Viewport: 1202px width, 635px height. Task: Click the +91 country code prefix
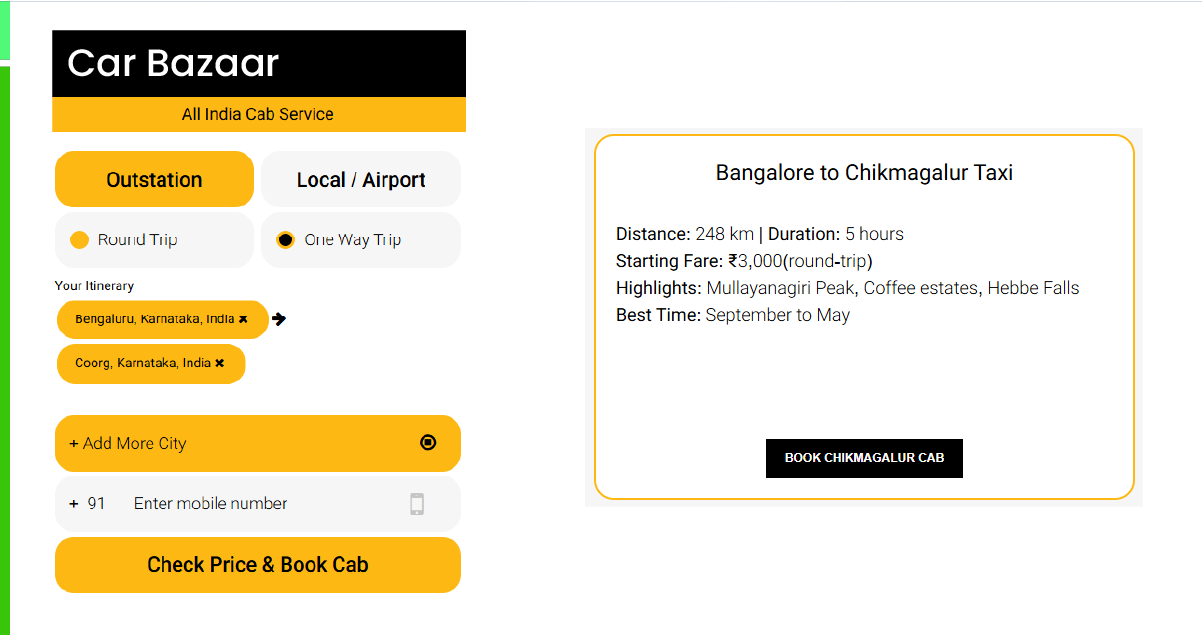click(88, 504)
